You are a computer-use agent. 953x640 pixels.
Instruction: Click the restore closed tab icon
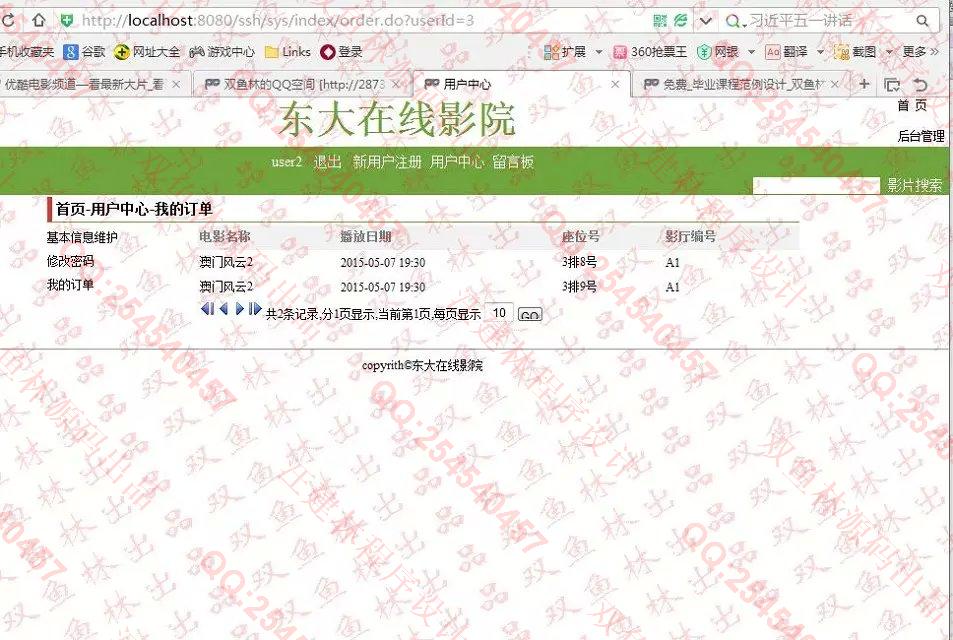[x=921, y=85]
